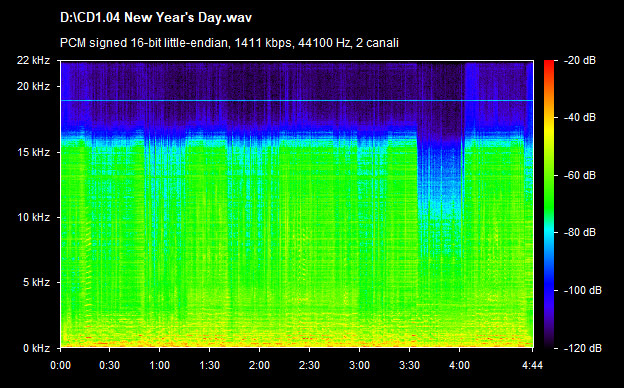This screenshot has width=624, height=388.
Task: Click the 4:44 end time marker
Action: pyautogui.click(x=532, y=365)
